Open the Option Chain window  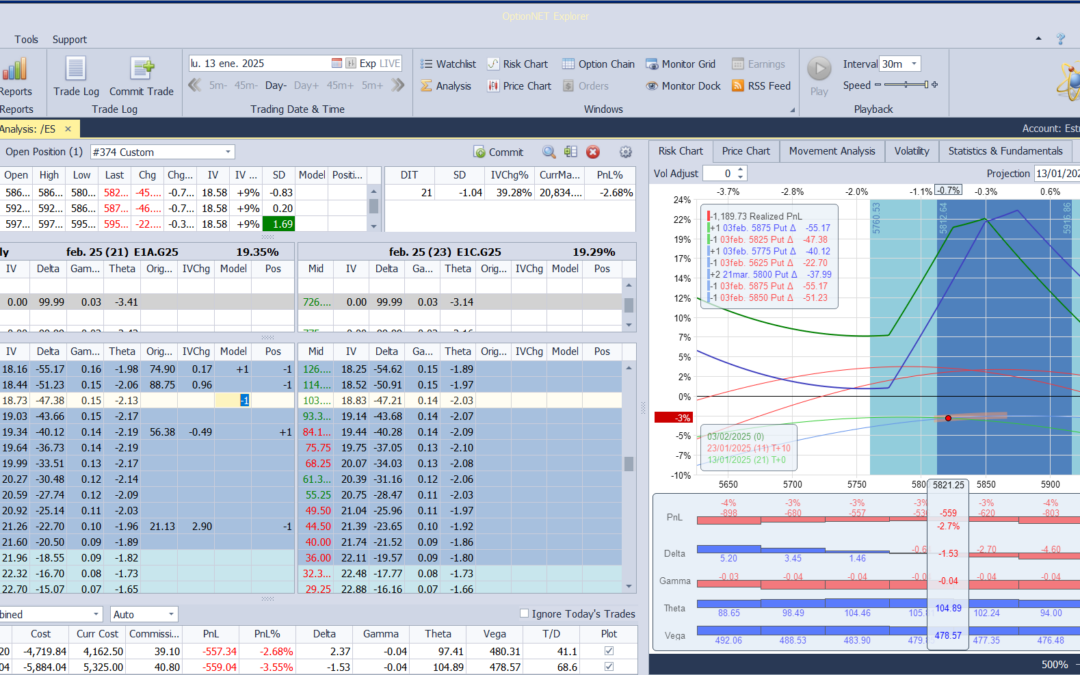click(x=598, y=64)
